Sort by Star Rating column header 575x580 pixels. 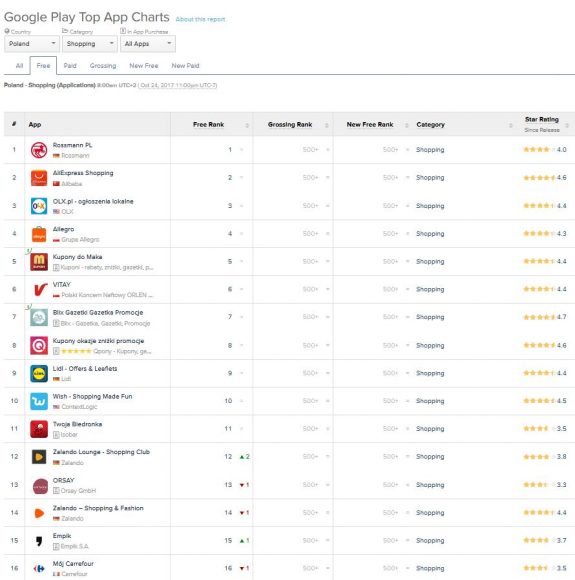click(542, 119)
